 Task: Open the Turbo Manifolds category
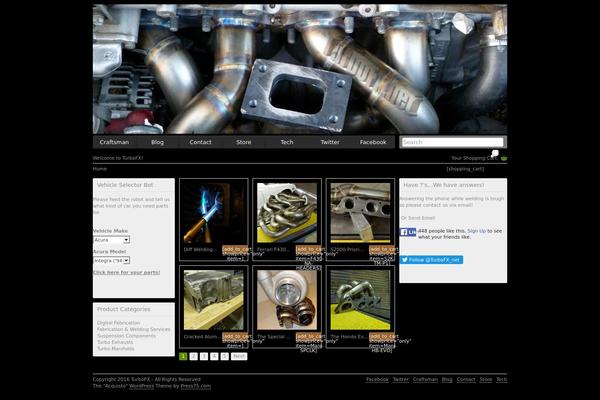[116, 349]
